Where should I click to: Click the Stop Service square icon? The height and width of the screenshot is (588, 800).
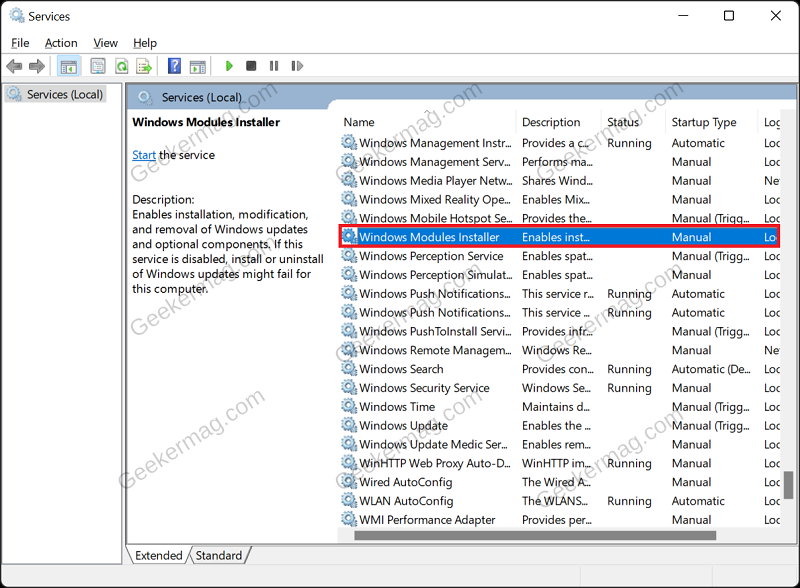coord(251,66)
